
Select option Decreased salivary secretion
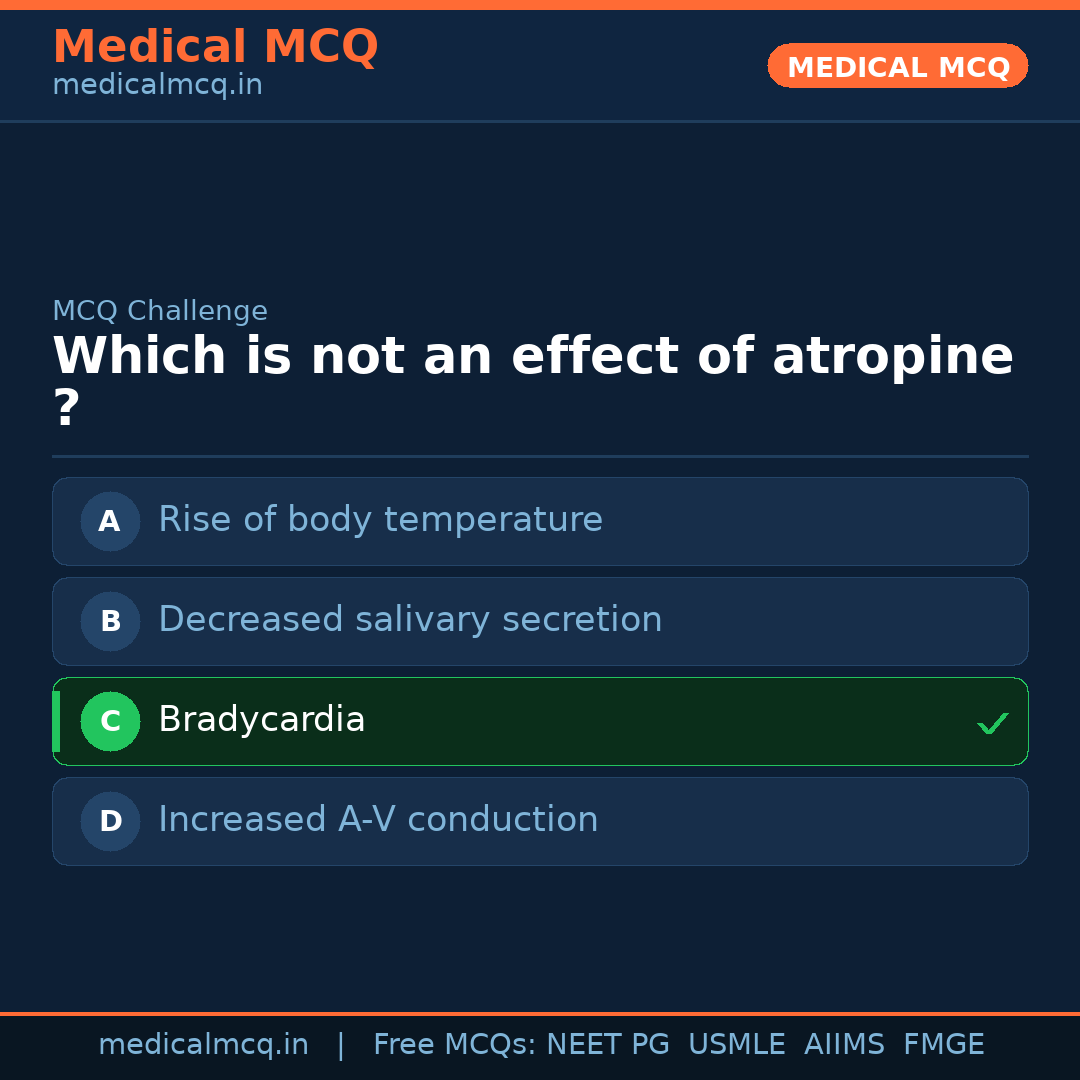click(x=410, y=620)
